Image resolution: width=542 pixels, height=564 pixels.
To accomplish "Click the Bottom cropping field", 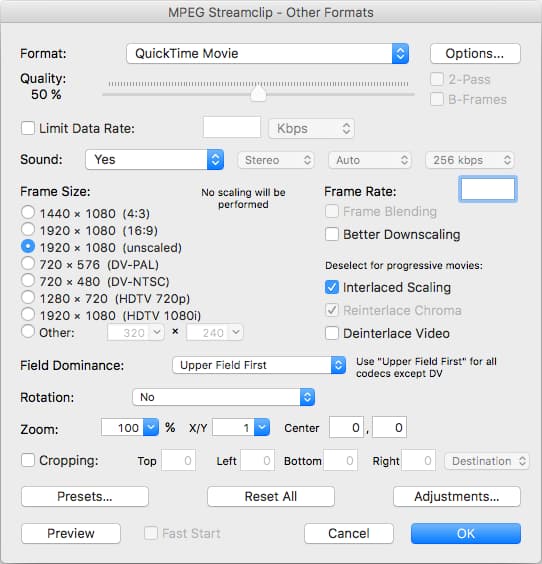I will point(340,460).
